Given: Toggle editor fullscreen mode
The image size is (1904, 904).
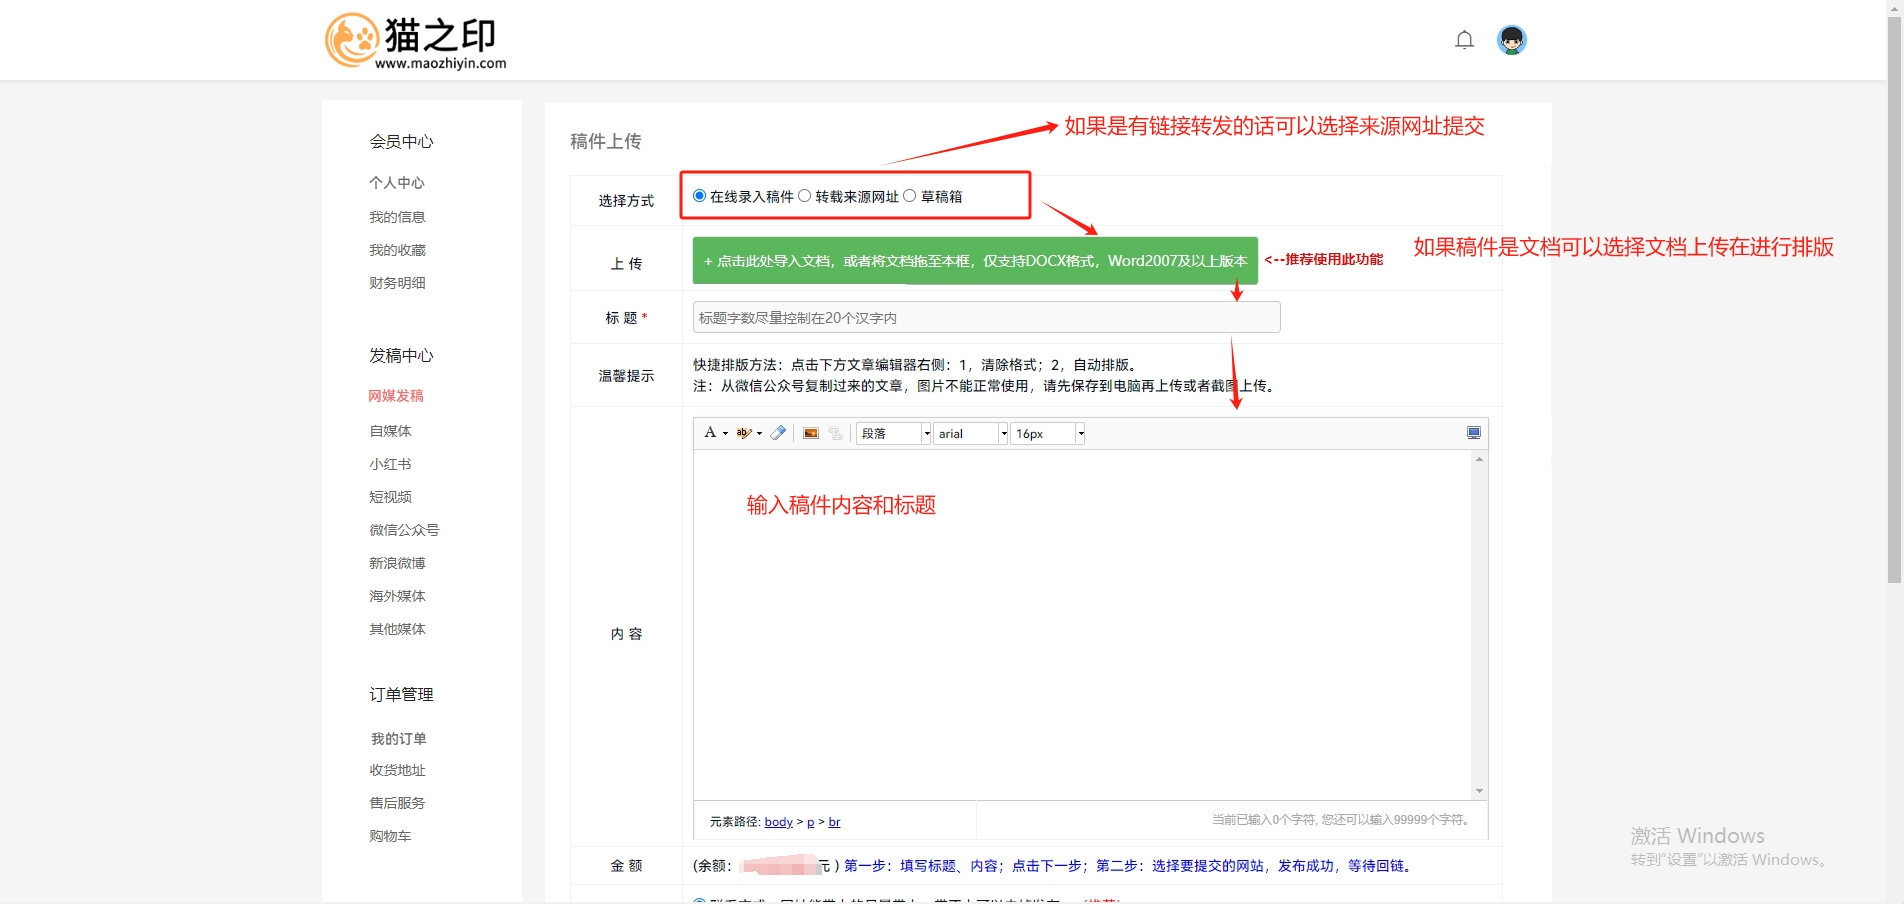Looking at the screenshot, I should (1473, 433).
